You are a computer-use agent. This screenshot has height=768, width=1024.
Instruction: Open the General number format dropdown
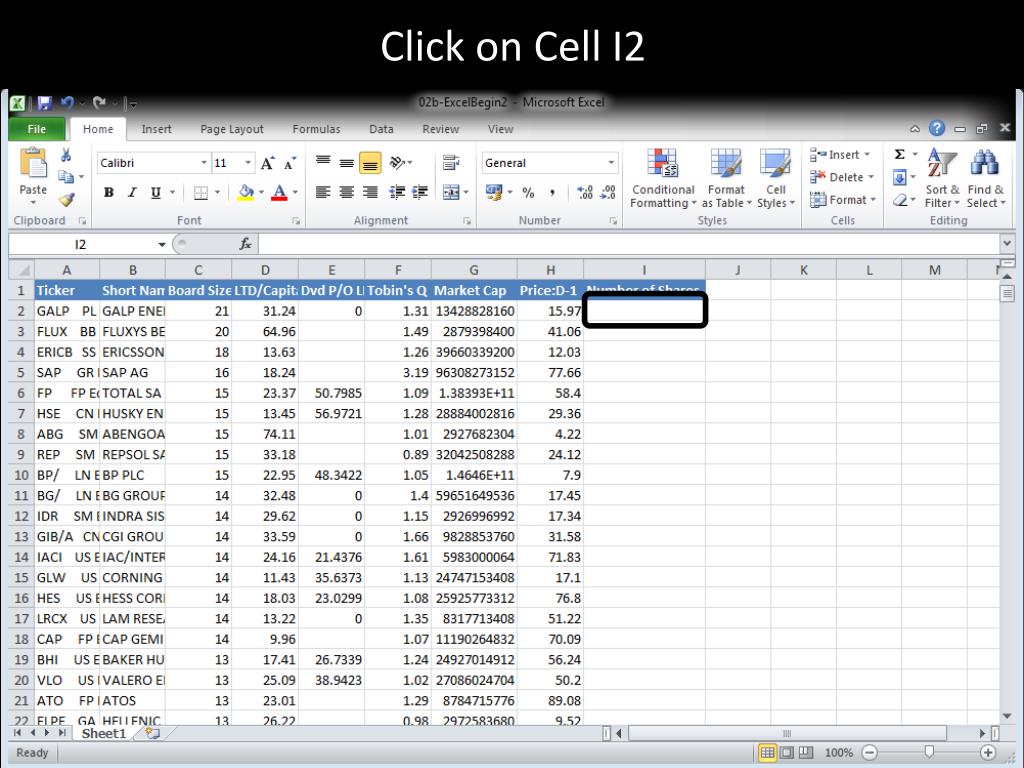click(x=611, y=163)
